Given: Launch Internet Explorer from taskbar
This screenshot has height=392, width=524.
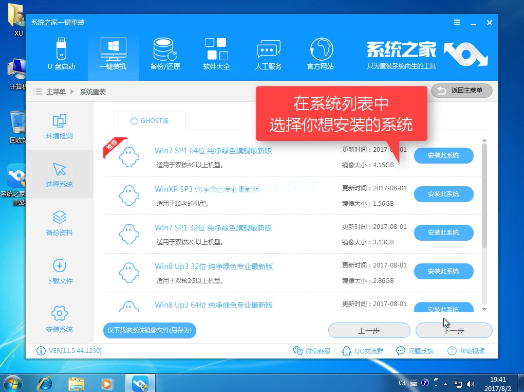Looking at the screenshot, I should pos(45,383).
